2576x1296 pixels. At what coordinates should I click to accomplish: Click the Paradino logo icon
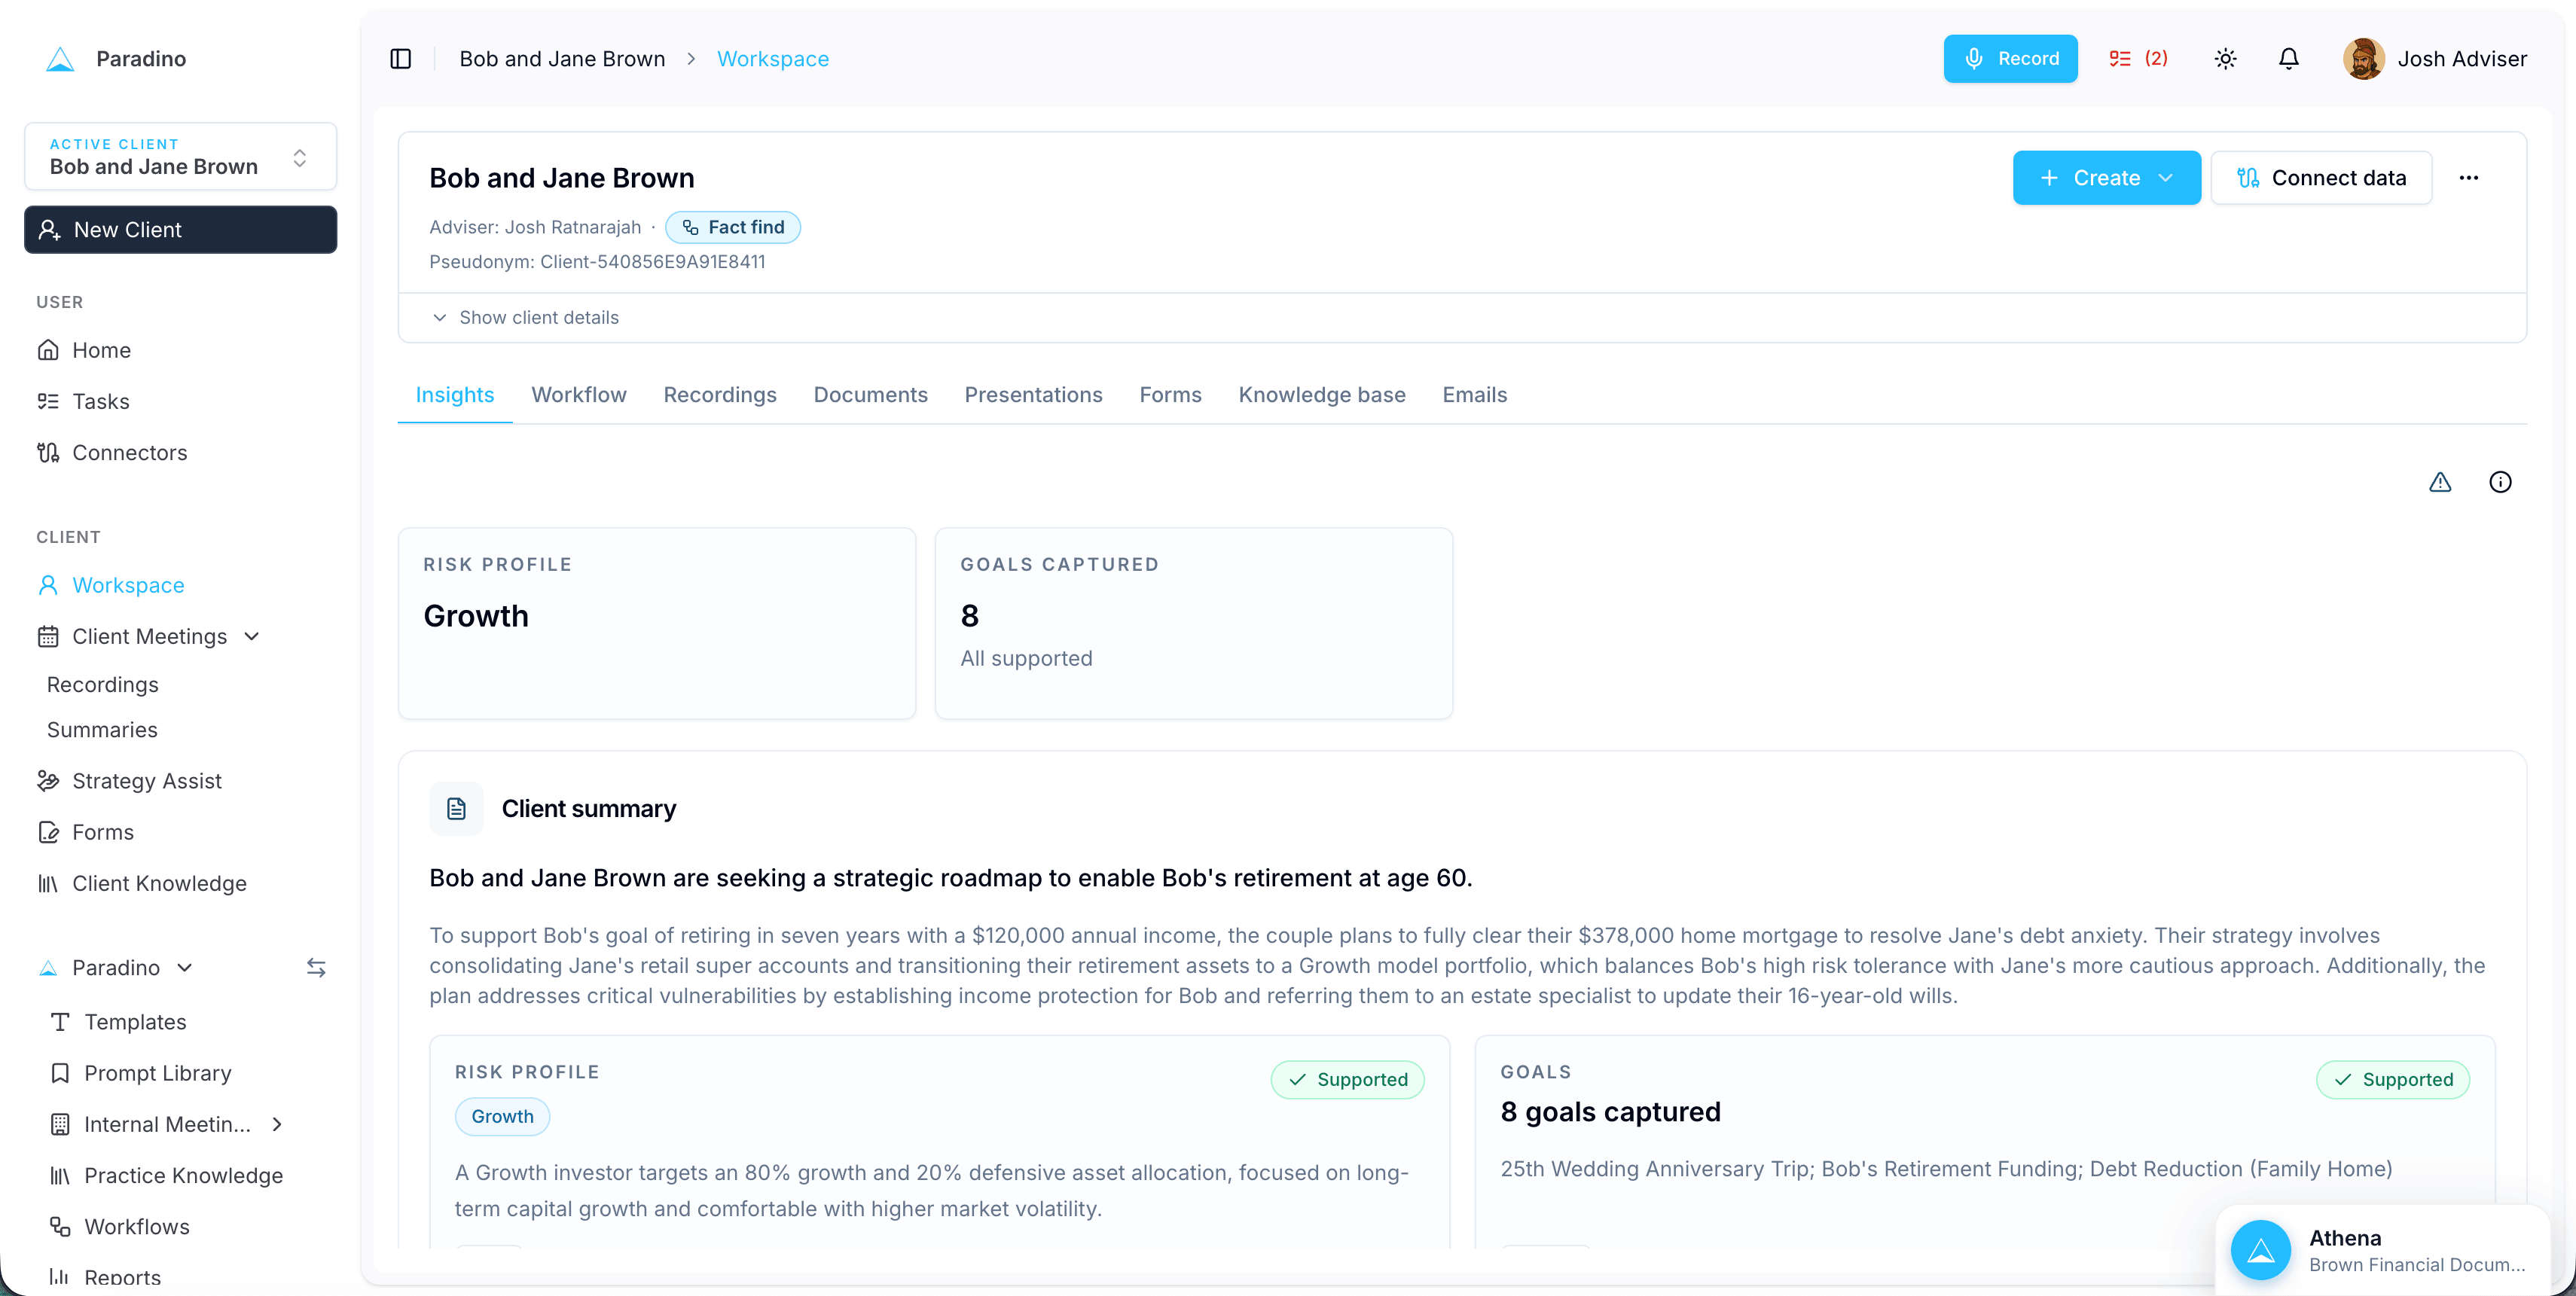pyautogui.click(x=60, y=59)
